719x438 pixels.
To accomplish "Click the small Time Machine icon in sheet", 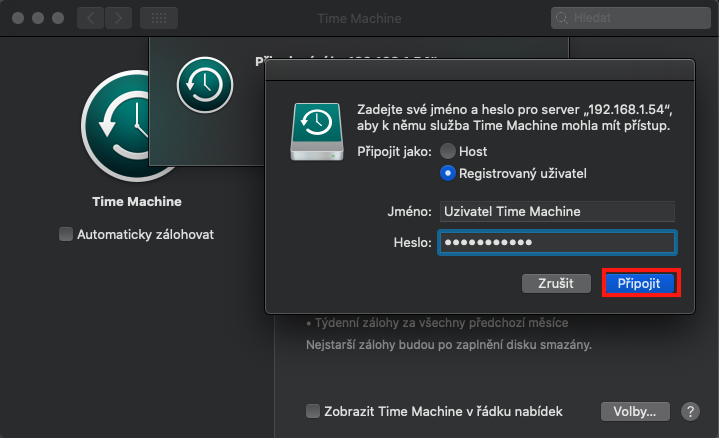I will click(204, 86).
